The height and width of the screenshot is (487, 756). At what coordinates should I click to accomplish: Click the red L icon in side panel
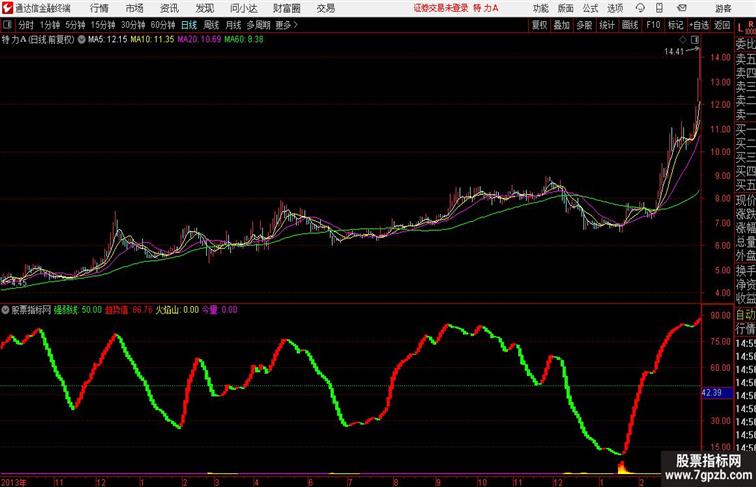pyautogui.click(x=740, y=28)
